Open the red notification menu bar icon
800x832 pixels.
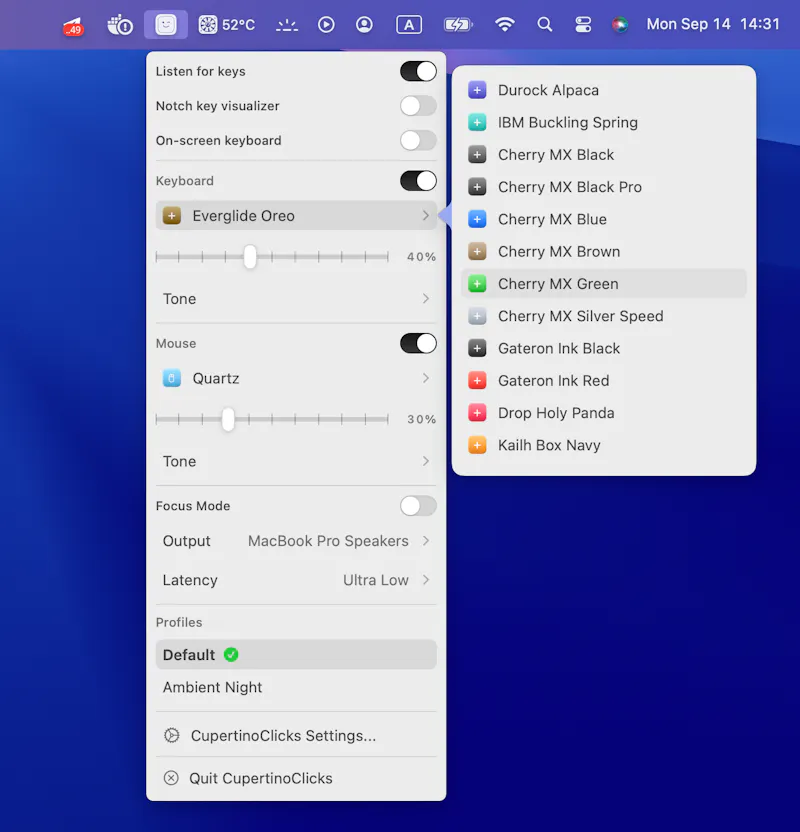click(x=73, y=26)
